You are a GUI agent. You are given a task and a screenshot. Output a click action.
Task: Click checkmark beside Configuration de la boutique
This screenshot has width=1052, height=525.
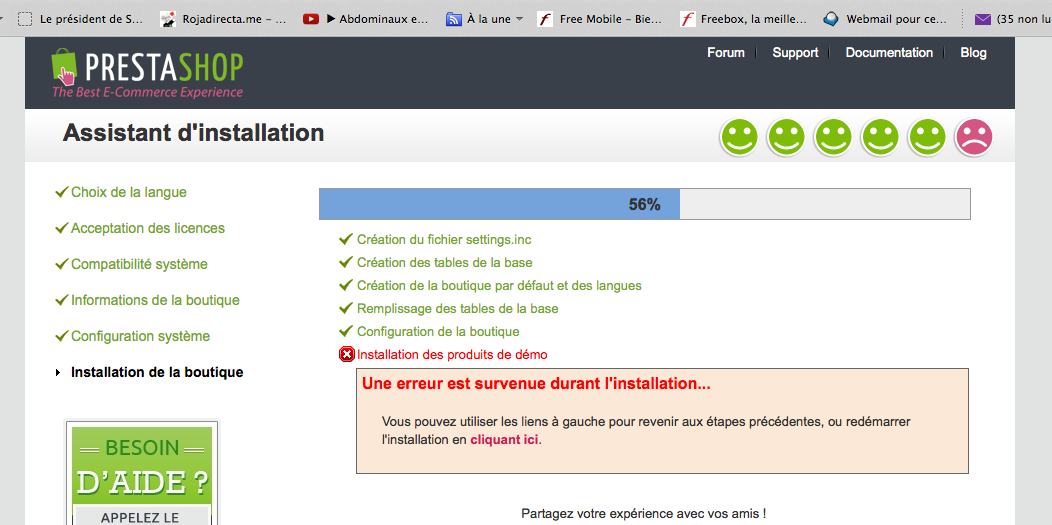[346, 331]
